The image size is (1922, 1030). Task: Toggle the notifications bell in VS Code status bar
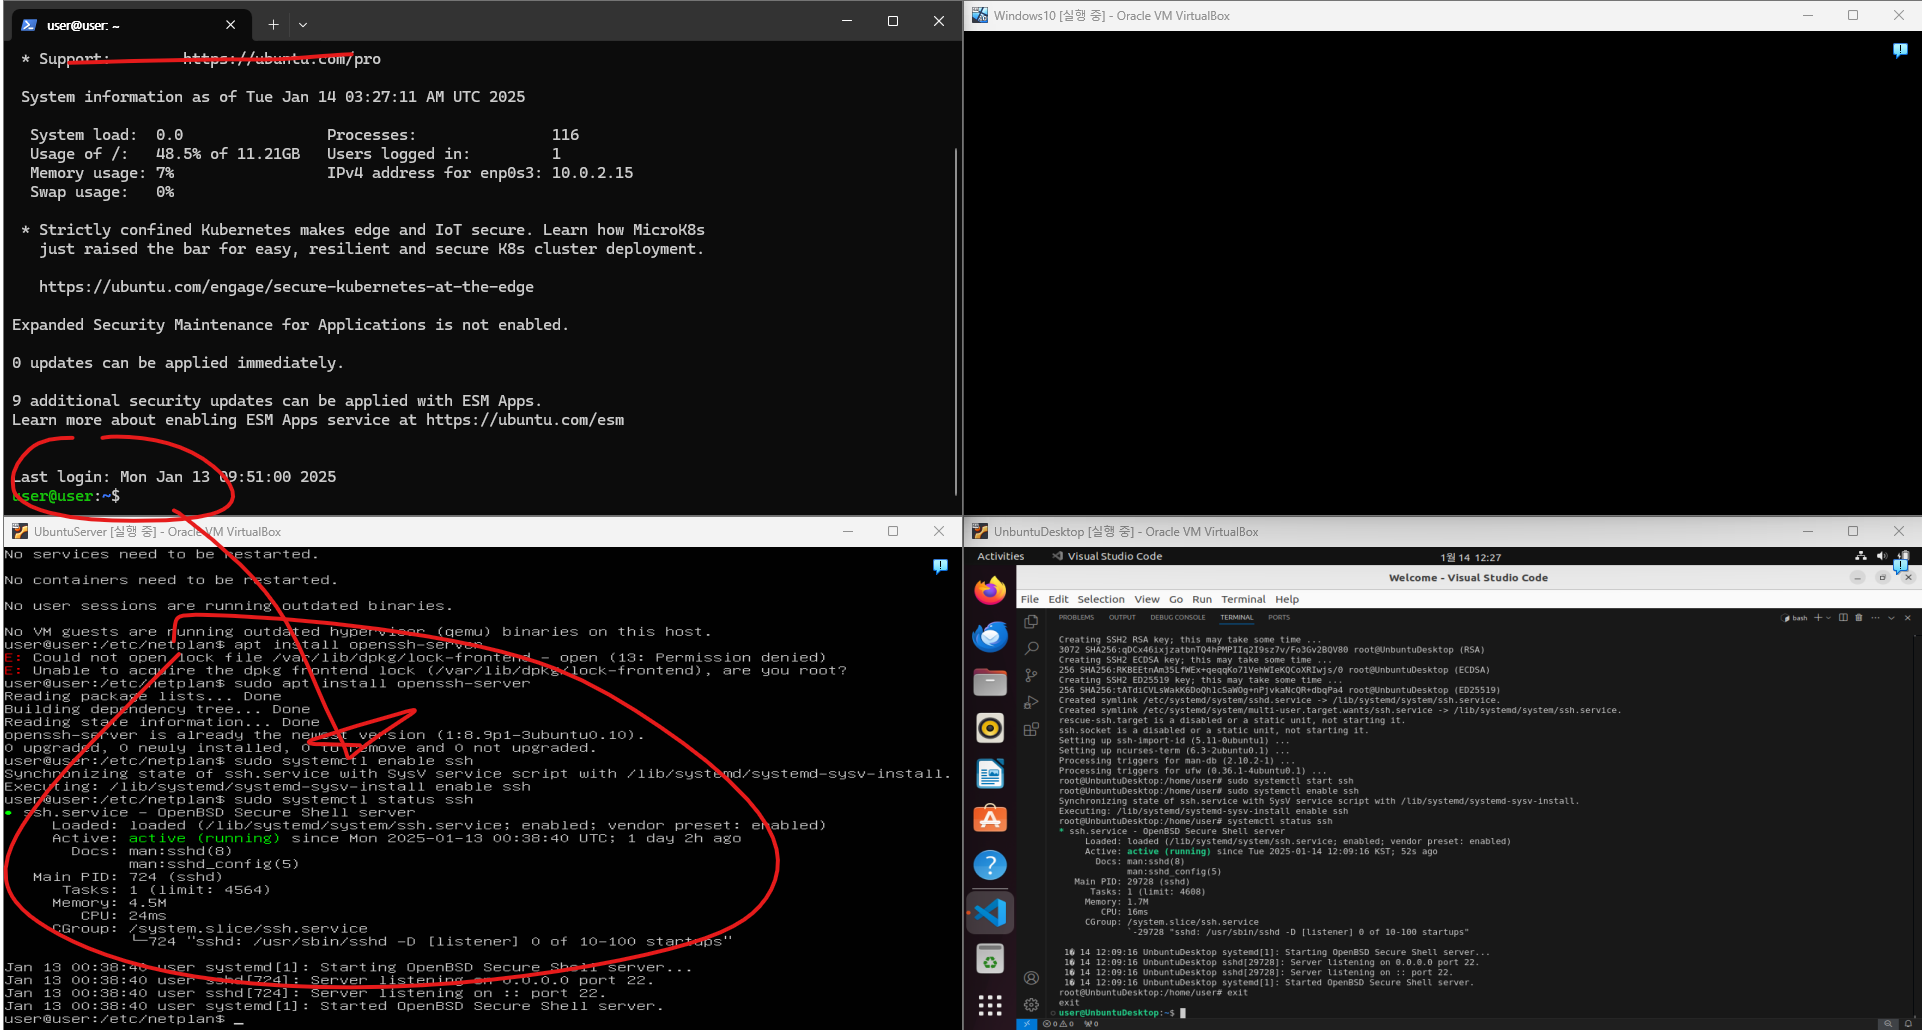(1908, 1024)
